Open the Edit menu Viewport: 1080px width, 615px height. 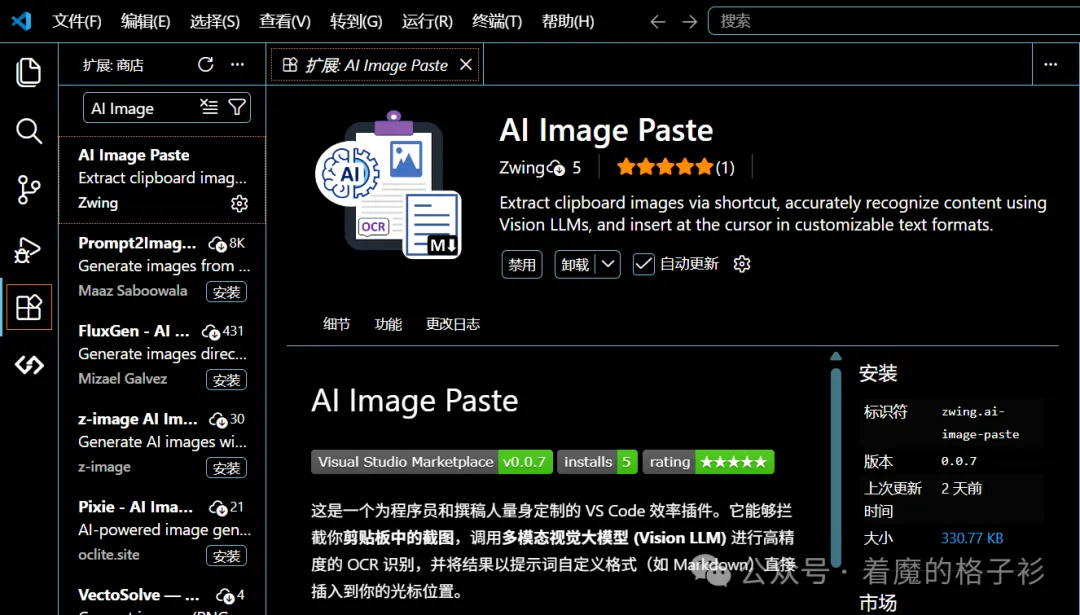pos(145,21)
